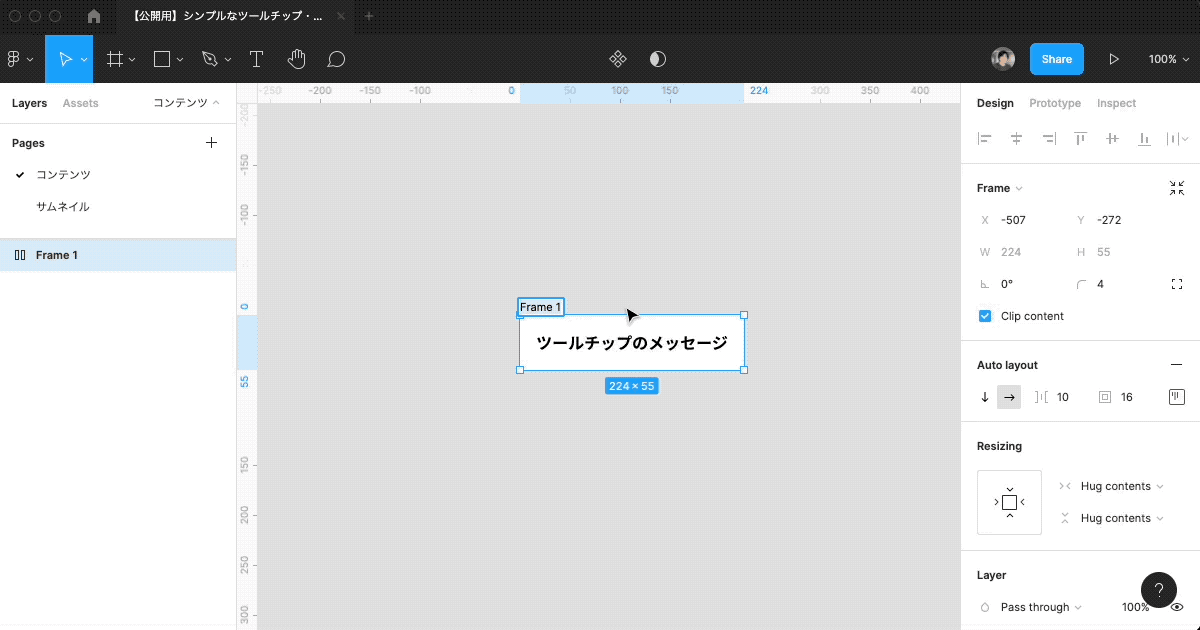This screenshot has width=1200, height=630.
Task: Select the Text tool
Action: [x=256, y=58]
